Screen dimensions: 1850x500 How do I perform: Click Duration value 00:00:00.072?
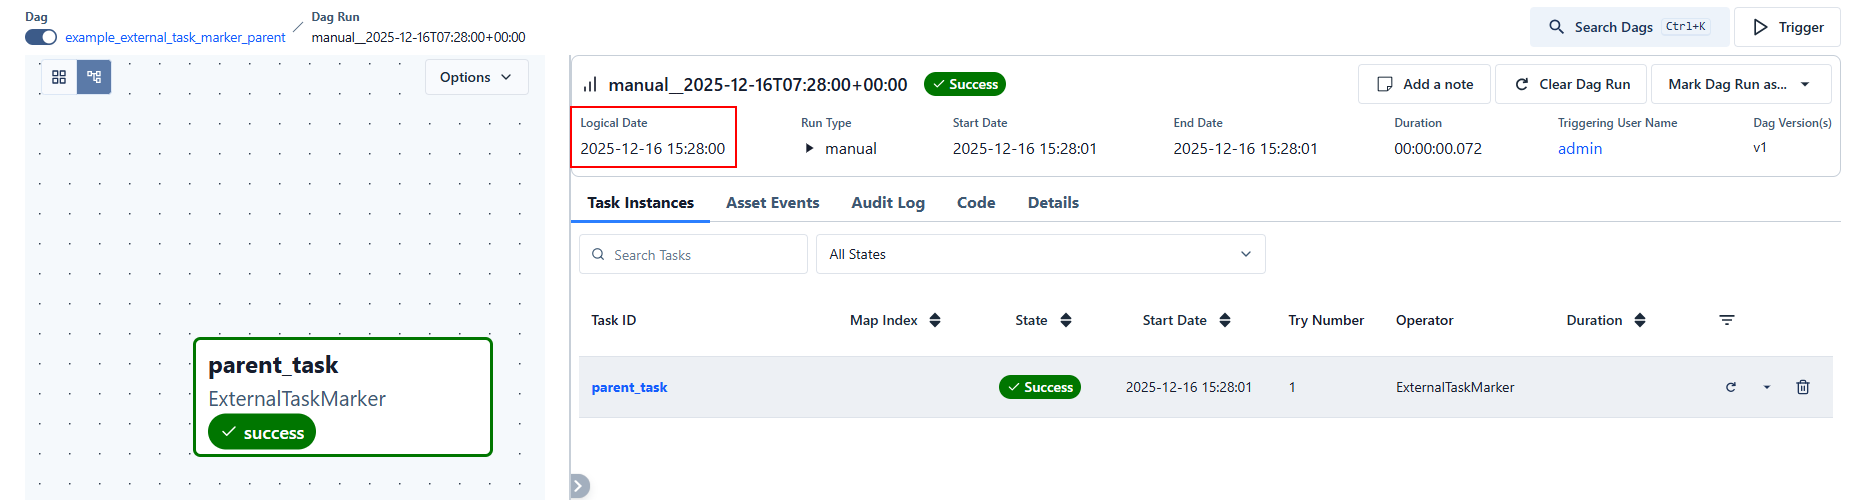[x=1438, y=148]
